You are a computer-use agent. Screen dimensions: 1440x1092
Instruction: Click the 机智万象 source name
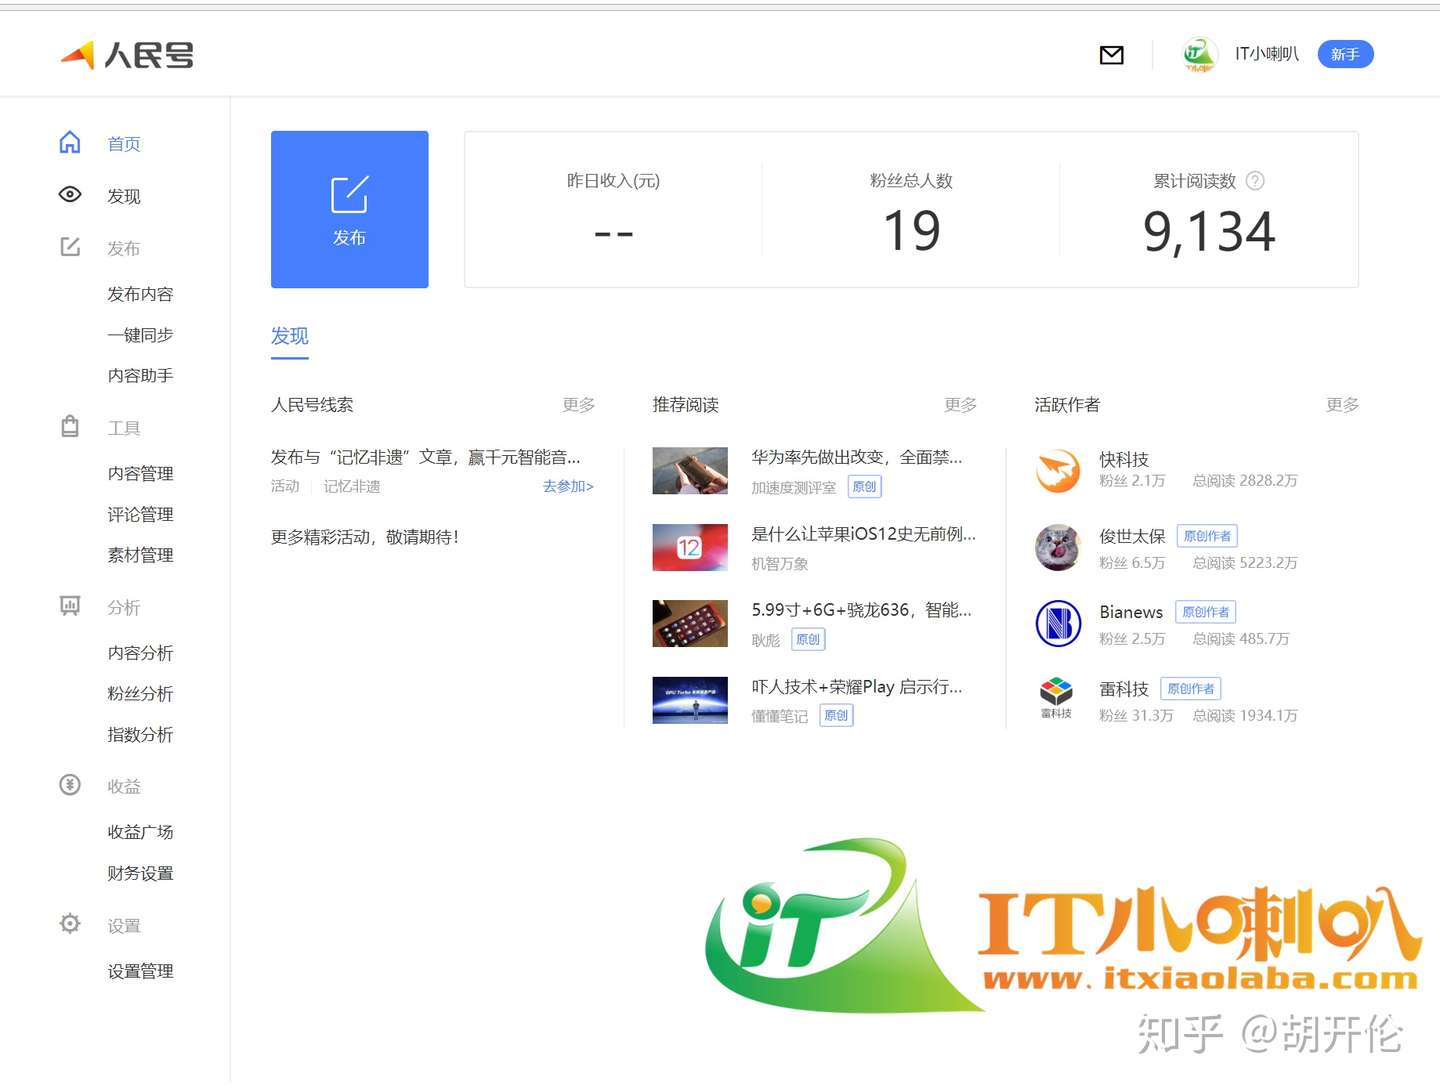(780, 564)
